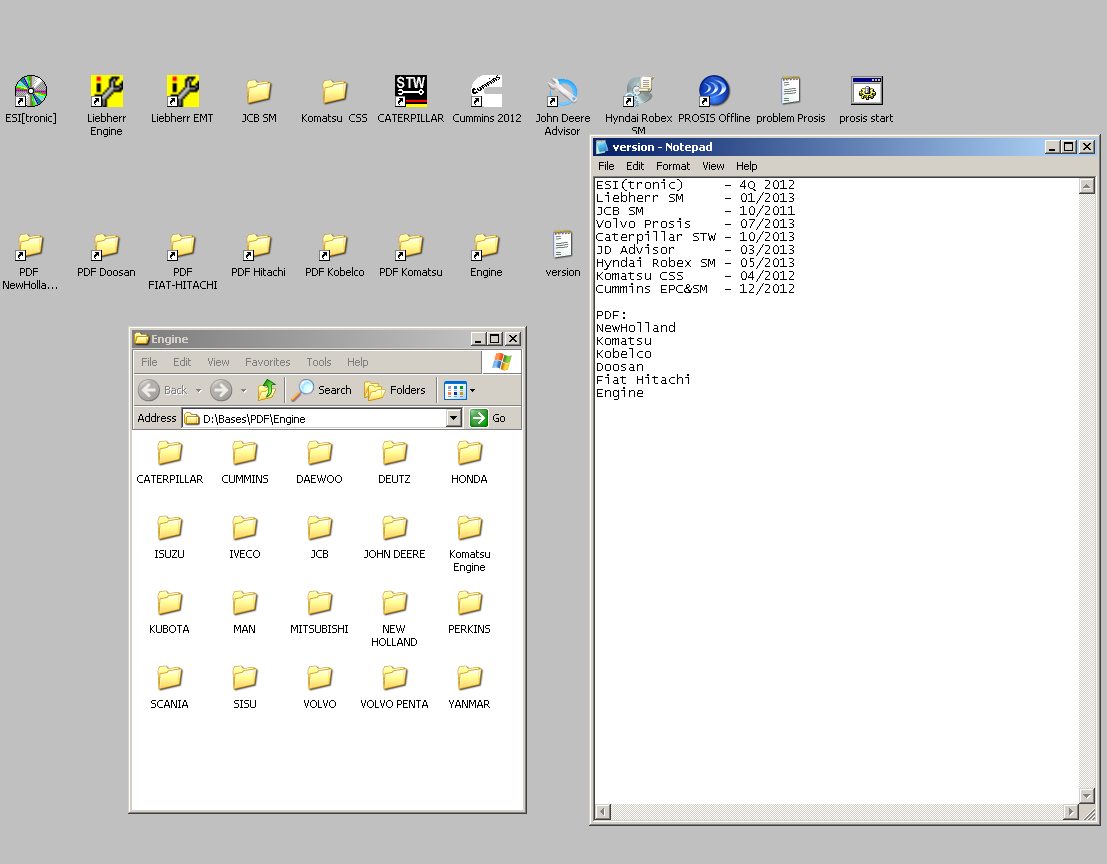Expand the Address bar dropdown
Image resolution: width=1107 pixels, height=864 pixels.
click(x=453, y=419)
